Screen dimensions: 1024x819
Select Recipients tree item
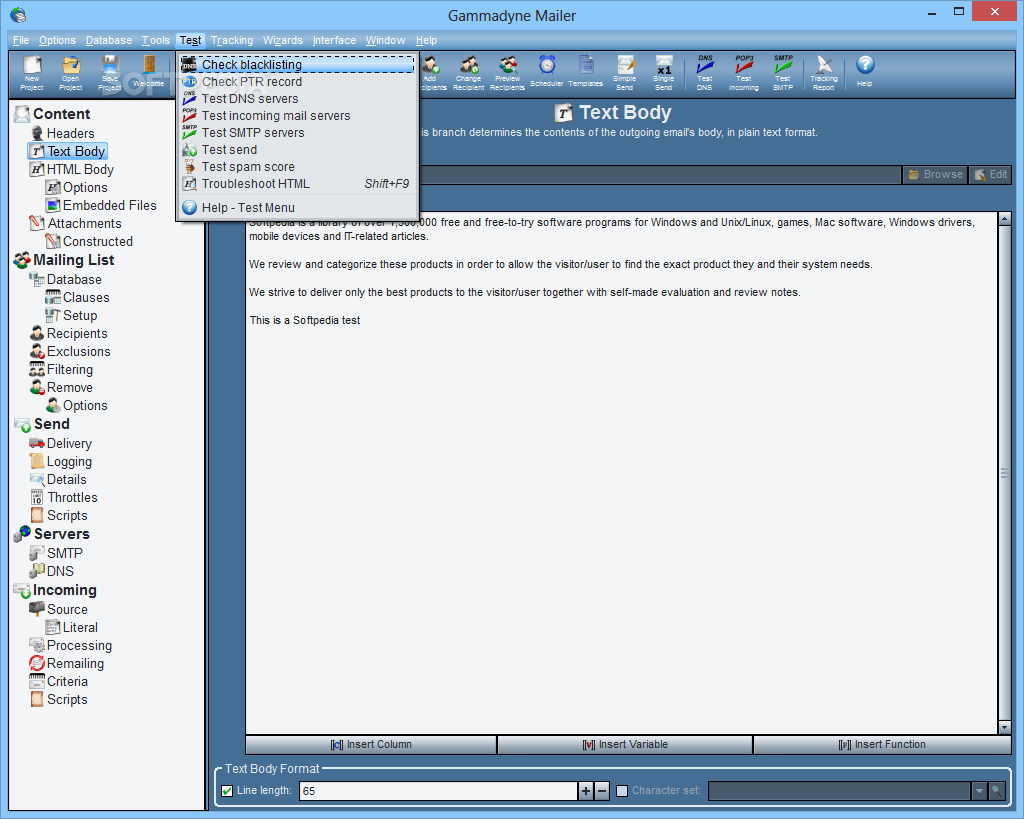point(76,333)
